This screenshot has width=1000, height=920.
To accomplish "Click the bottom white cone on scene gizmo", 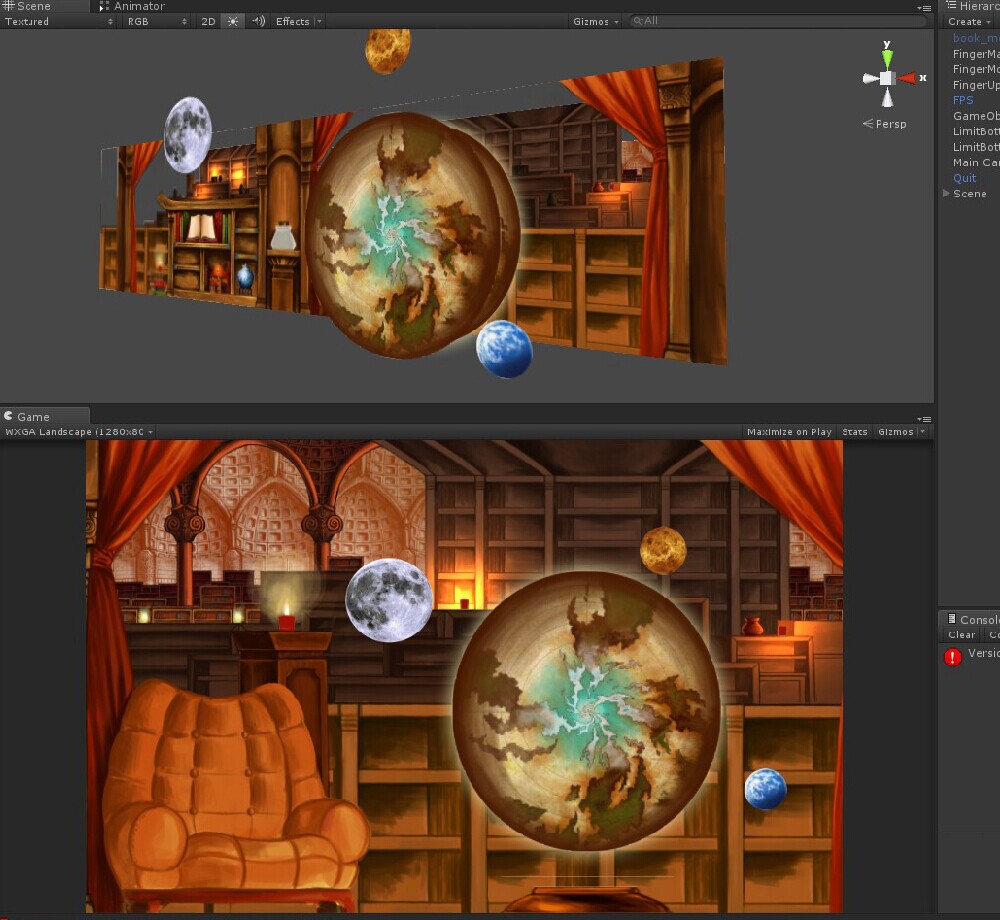I will coord(887,97).
